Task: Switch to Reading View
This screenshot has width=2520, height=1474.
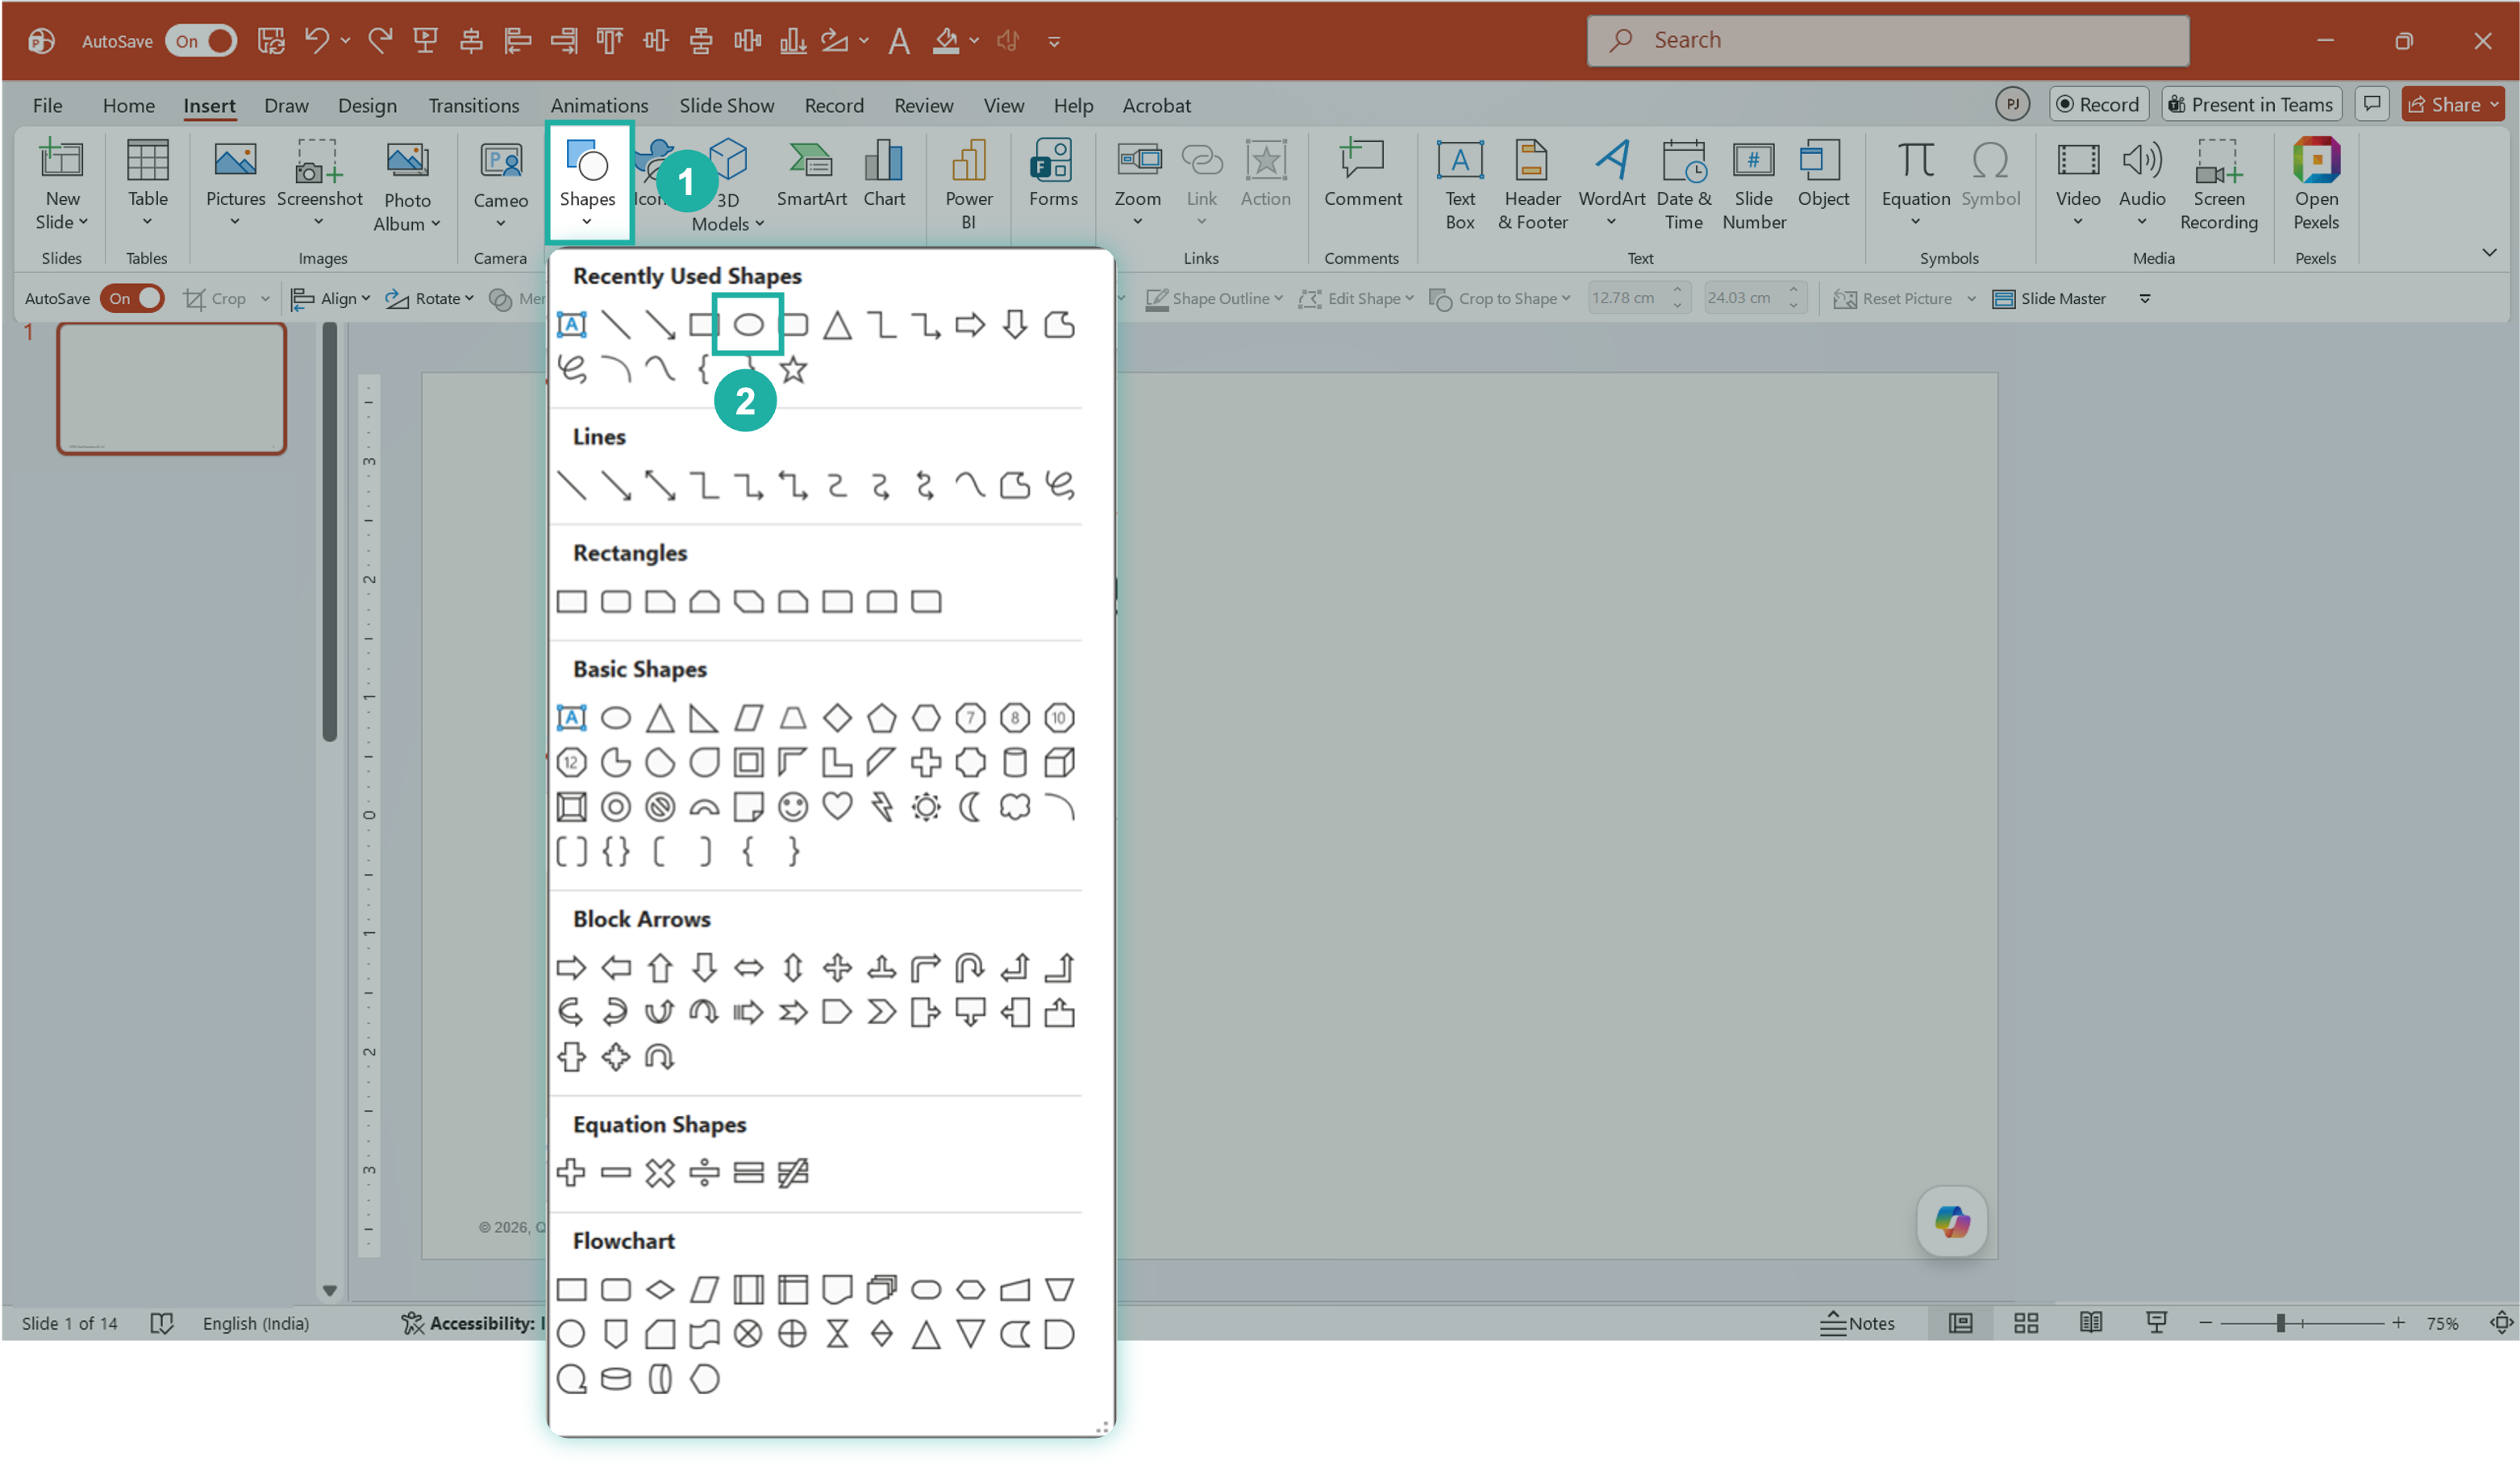Action: click(x=2090, y=1323)
